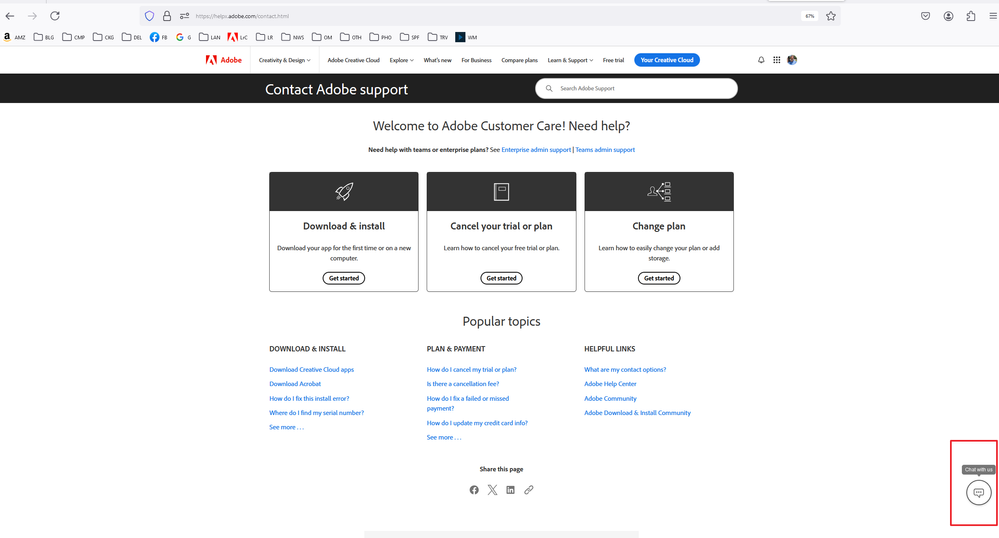Click the icon on Cancel your trial card
The width and height of the screenshot is (999, 538).
(501, 191)
